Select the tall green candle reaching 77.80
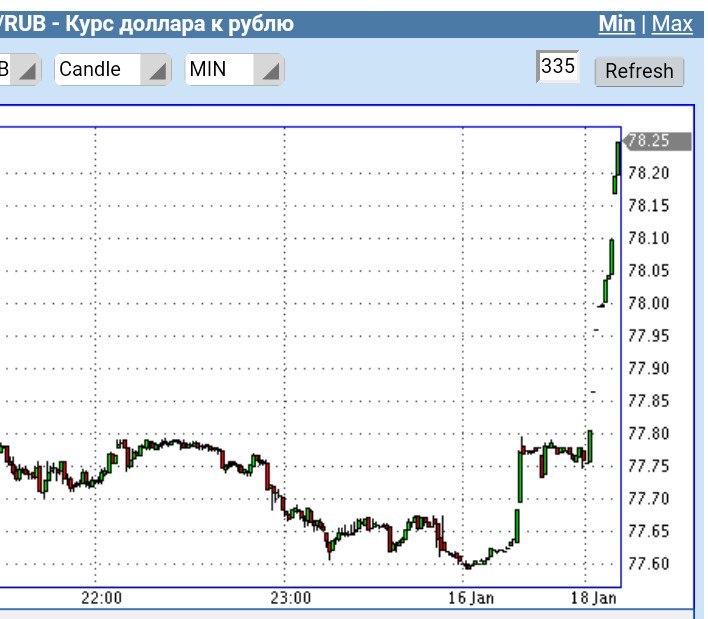The width and height of the screenshot is (708, 619). click(590, 447)
